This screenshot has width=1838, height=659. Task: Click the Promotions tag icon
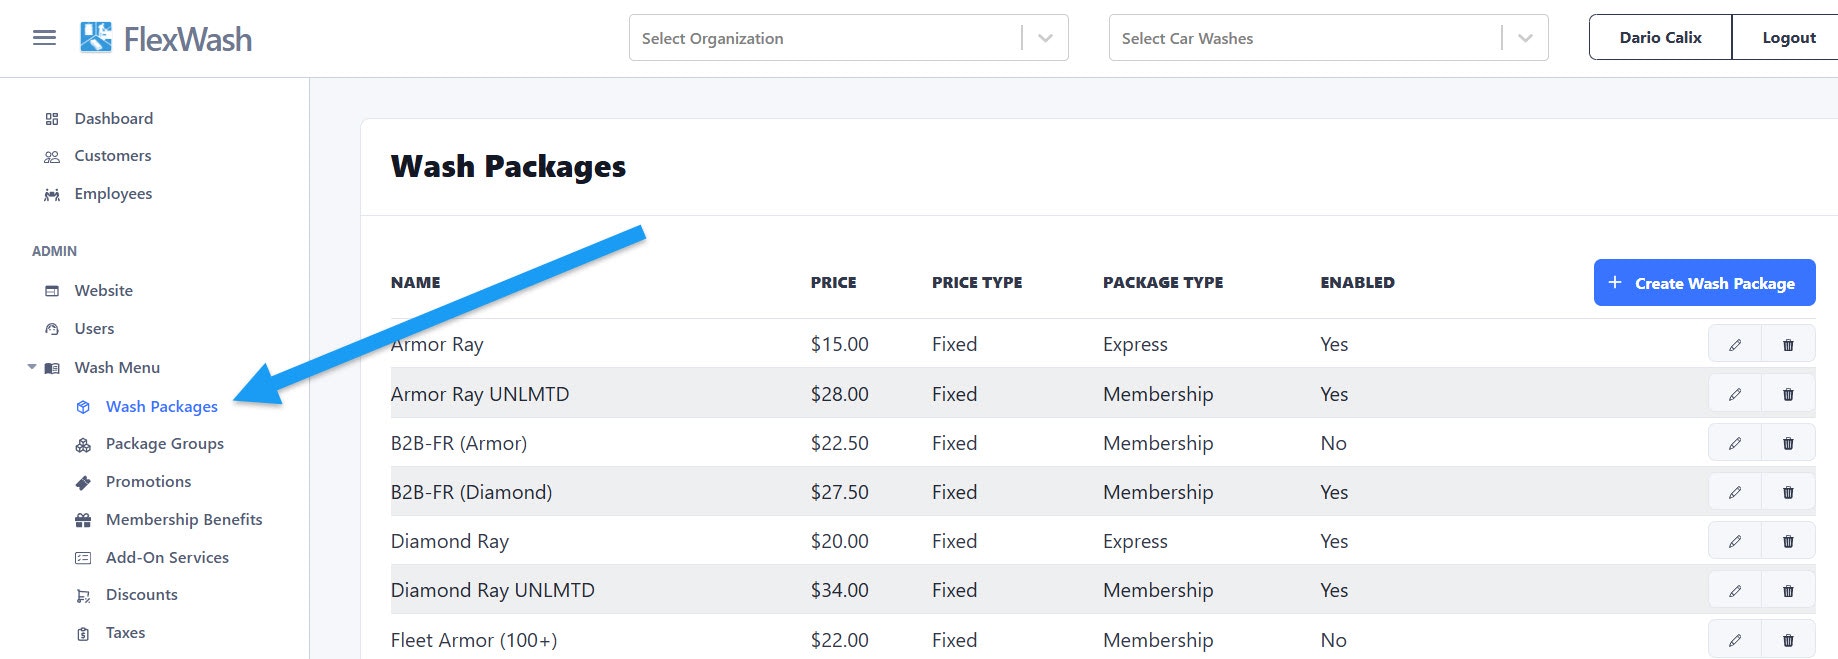point(84,483)
